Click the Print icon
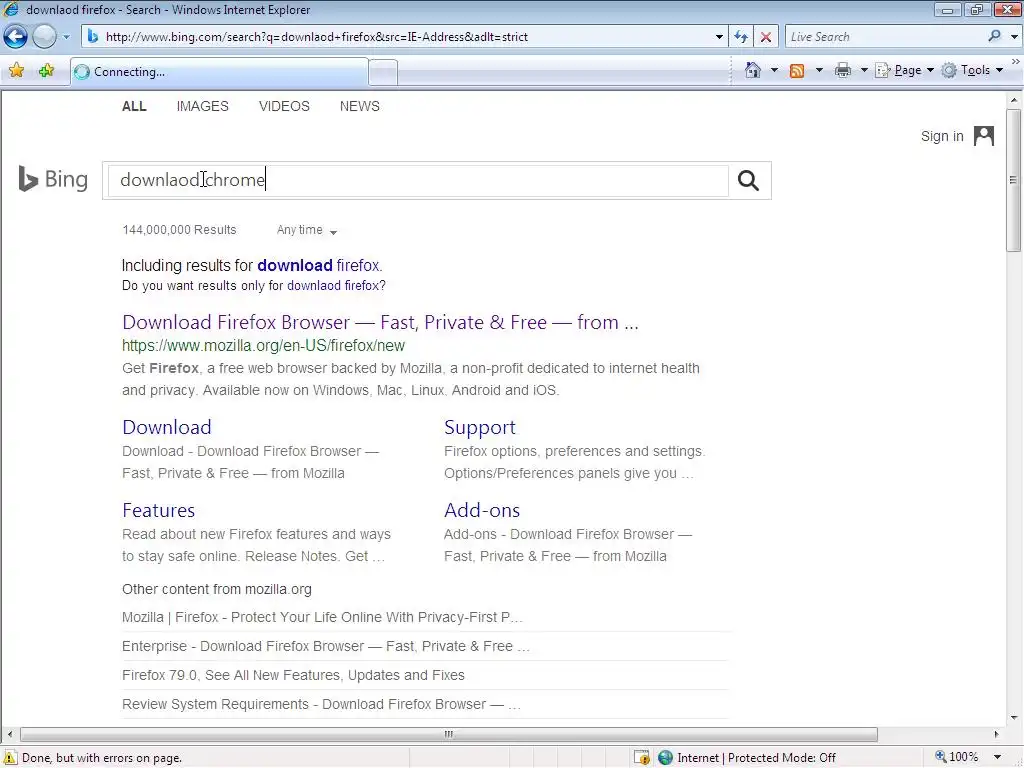The image size is (1024, 768). [842, 71]
